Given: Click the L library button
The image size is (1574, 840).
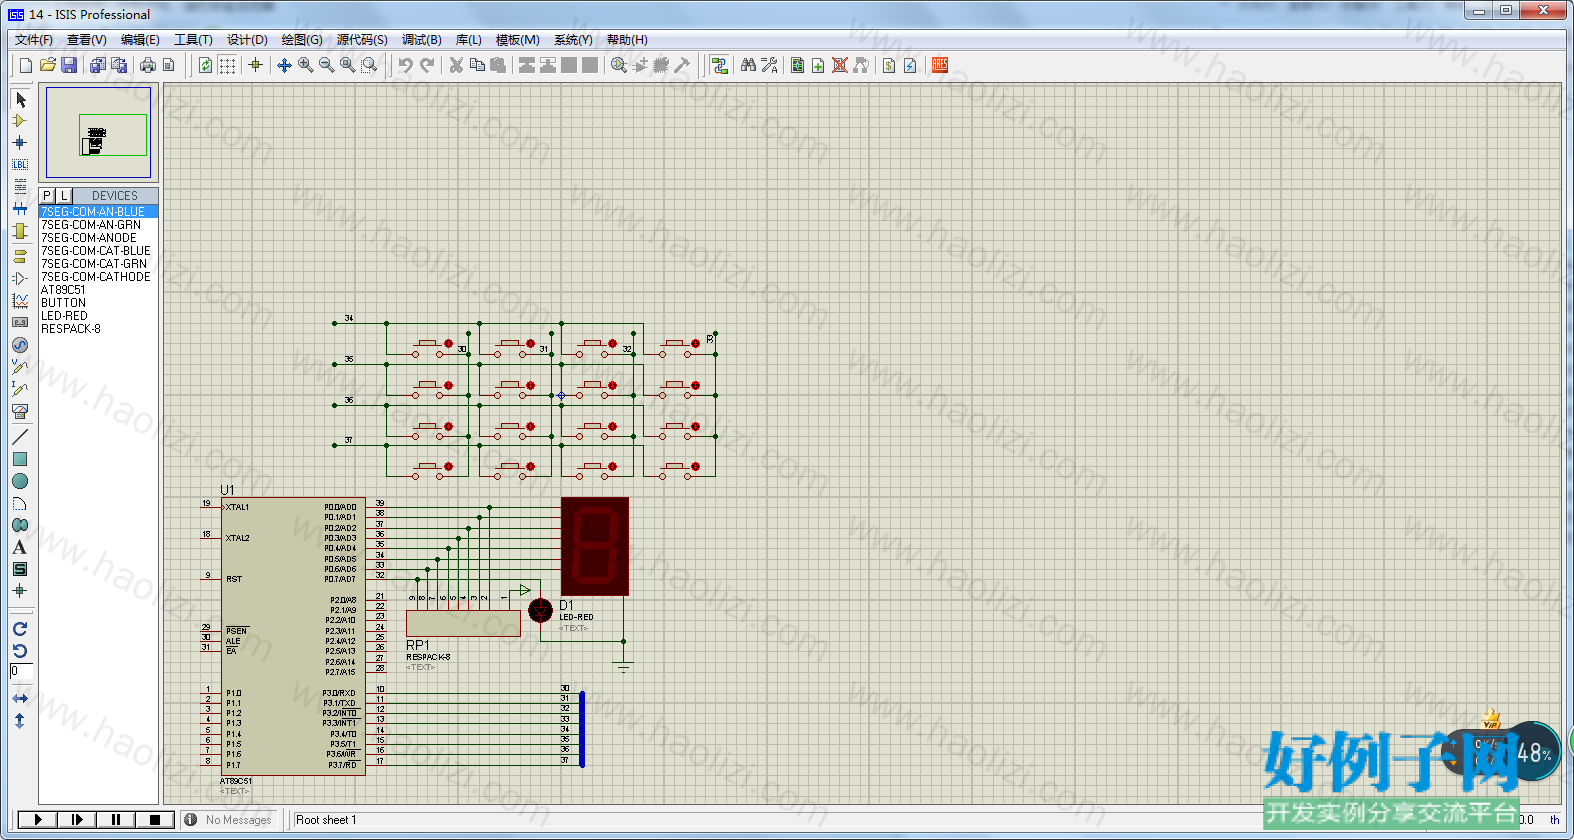Looking at the screenshot, I should click(x=64, y=196).
